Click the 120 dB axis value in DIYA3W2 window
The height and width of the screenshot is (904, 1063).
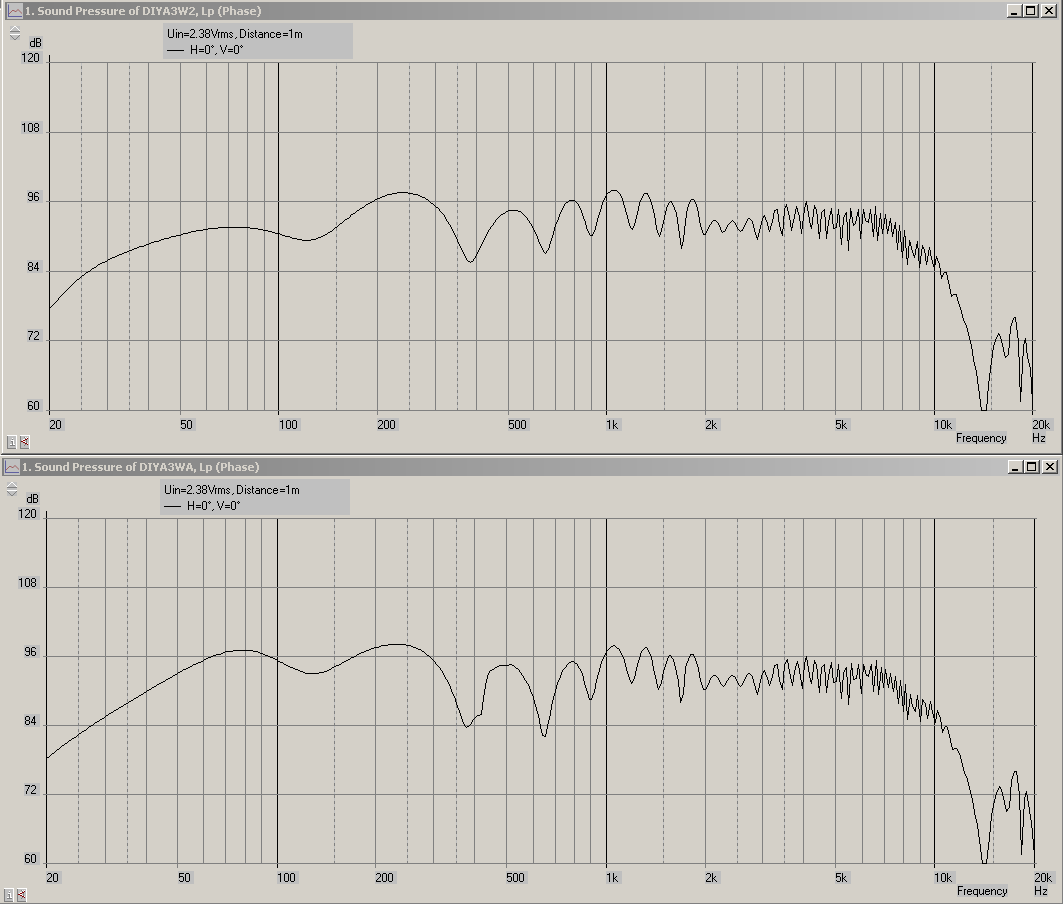coord(31,58)
